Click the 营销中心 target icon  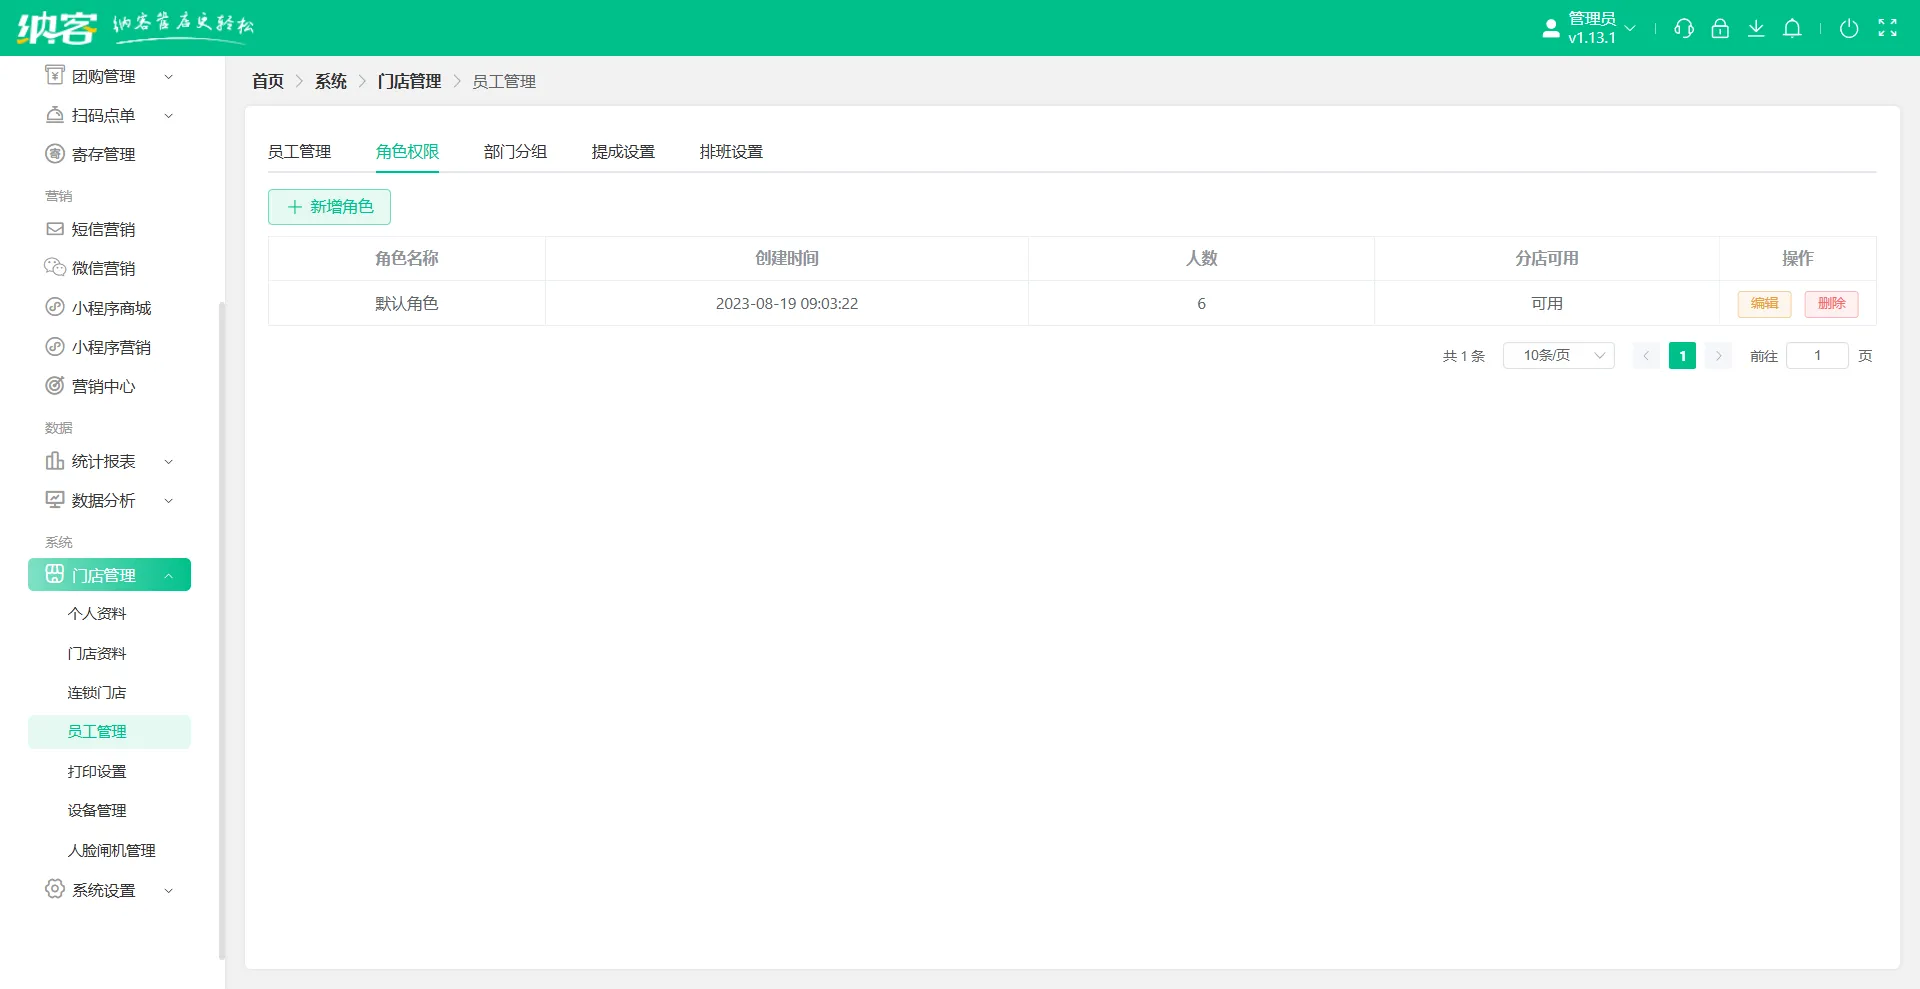[x=55, y=385]
